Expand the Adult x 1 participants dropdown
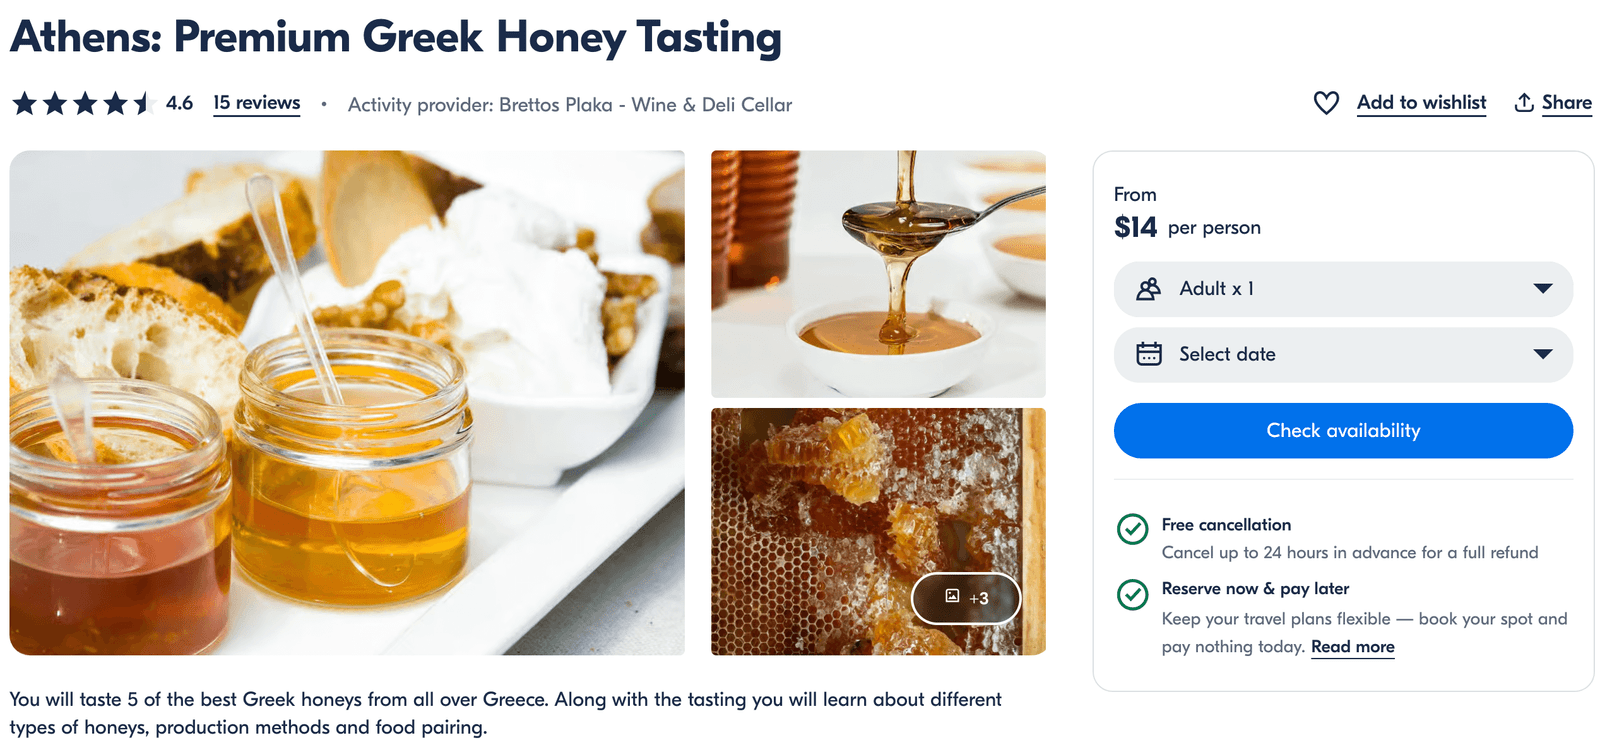1600x744 pixels. click(1343, 289)
